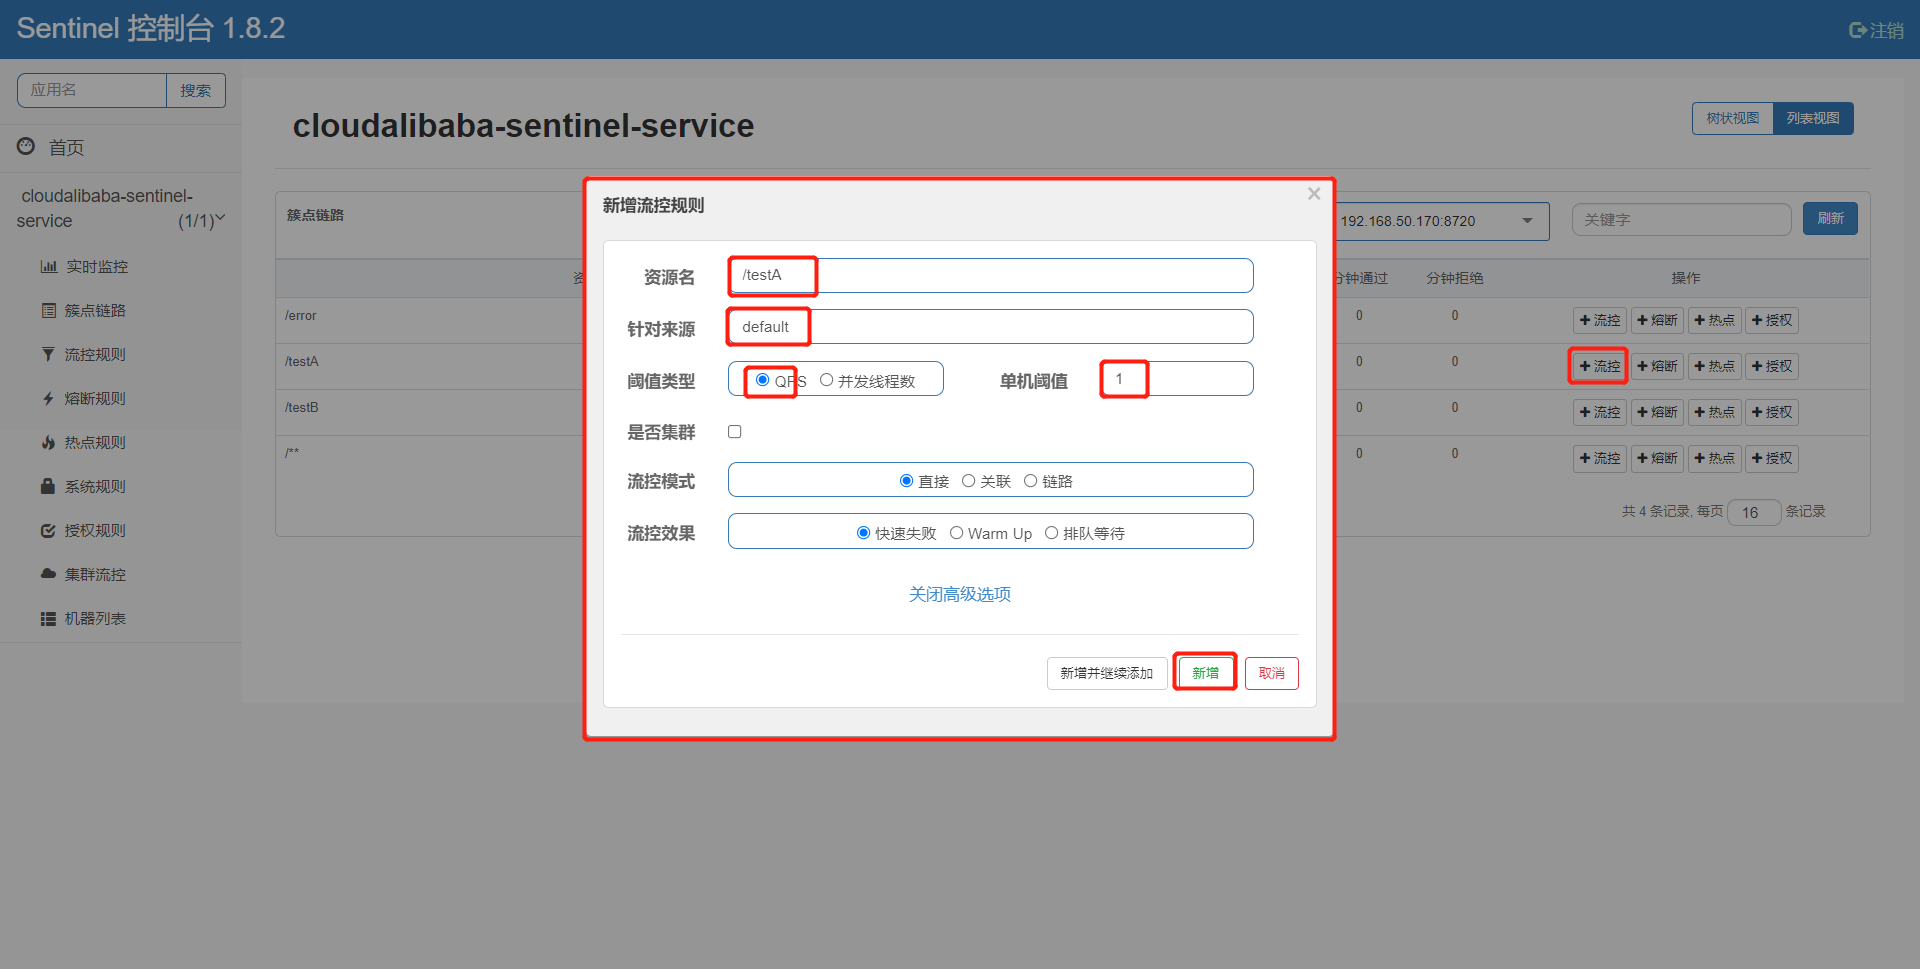Click +热点 for the /testA row
Screen dimensions: 1920x969
click(1715, 366)
